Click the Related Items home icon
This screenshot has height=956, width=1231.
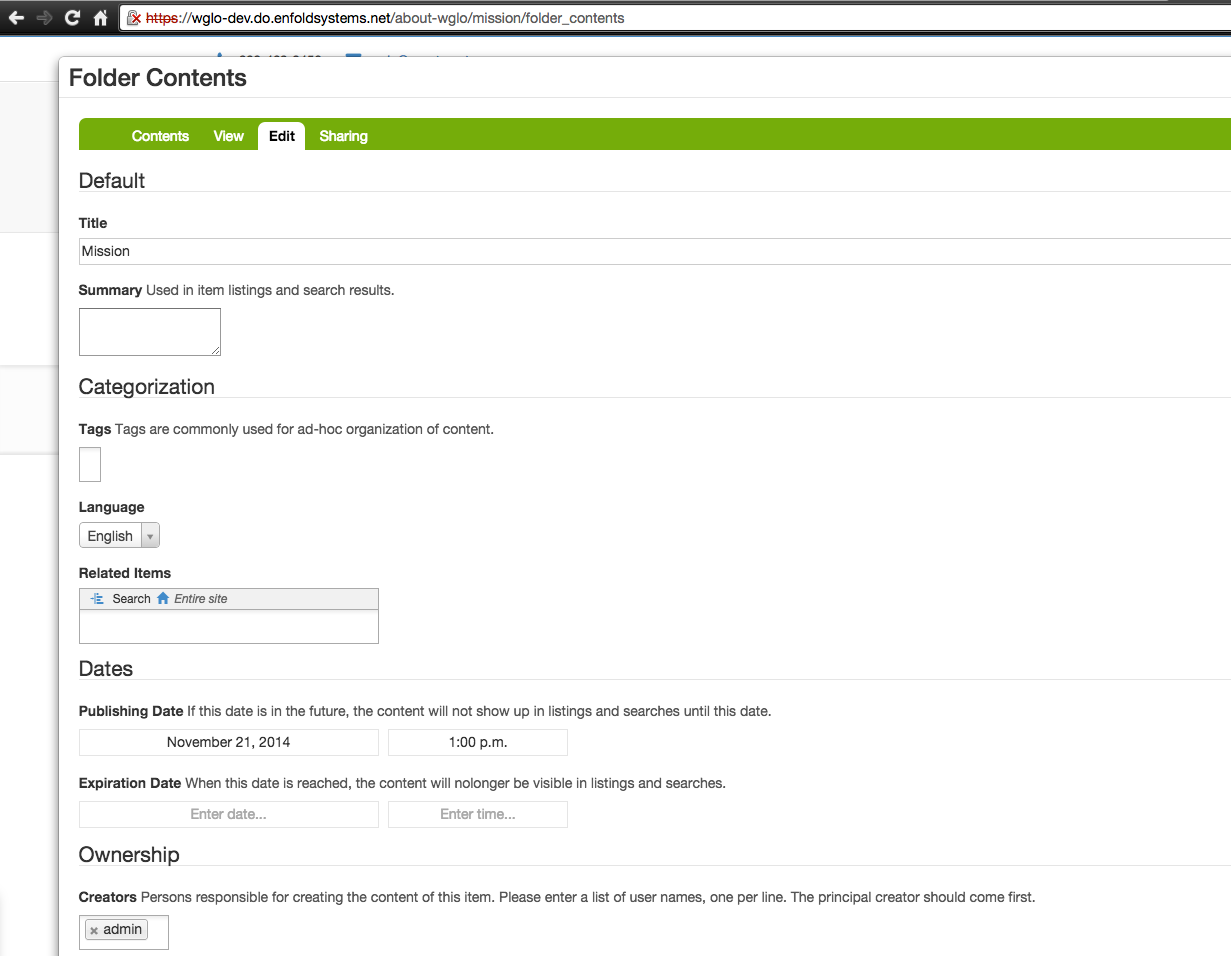click(163, 599)
